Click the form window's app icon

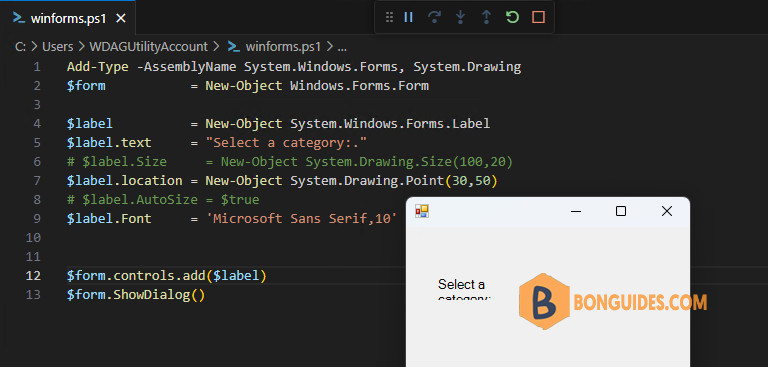click(422, 211)
